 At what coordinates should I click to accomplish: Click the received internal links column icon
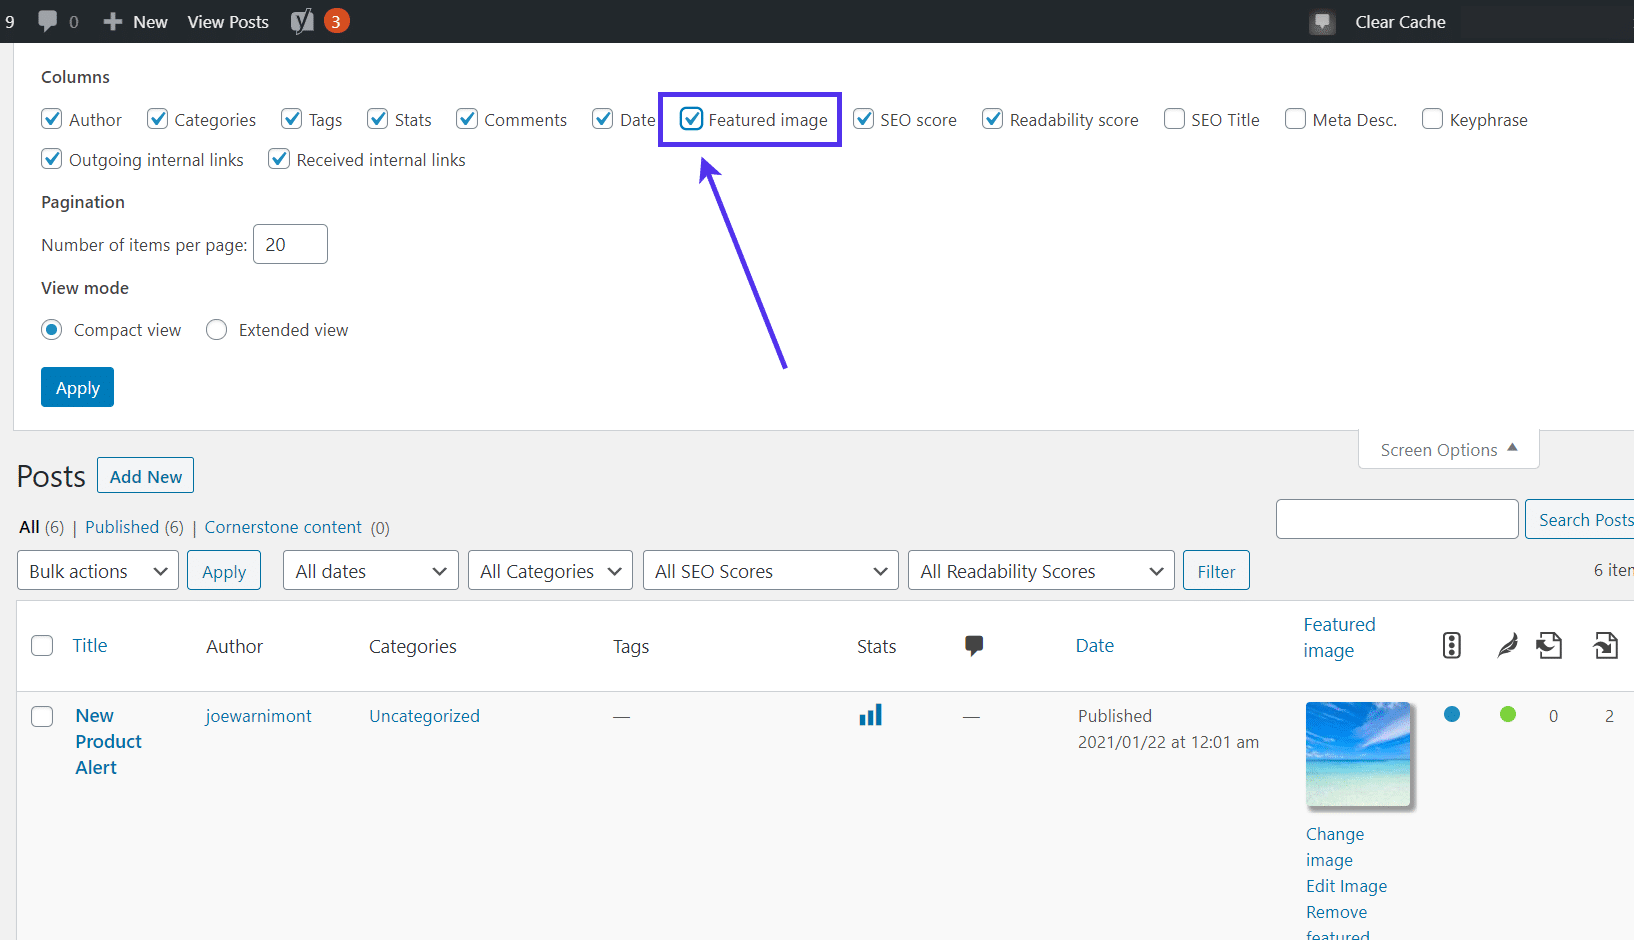1605,646
